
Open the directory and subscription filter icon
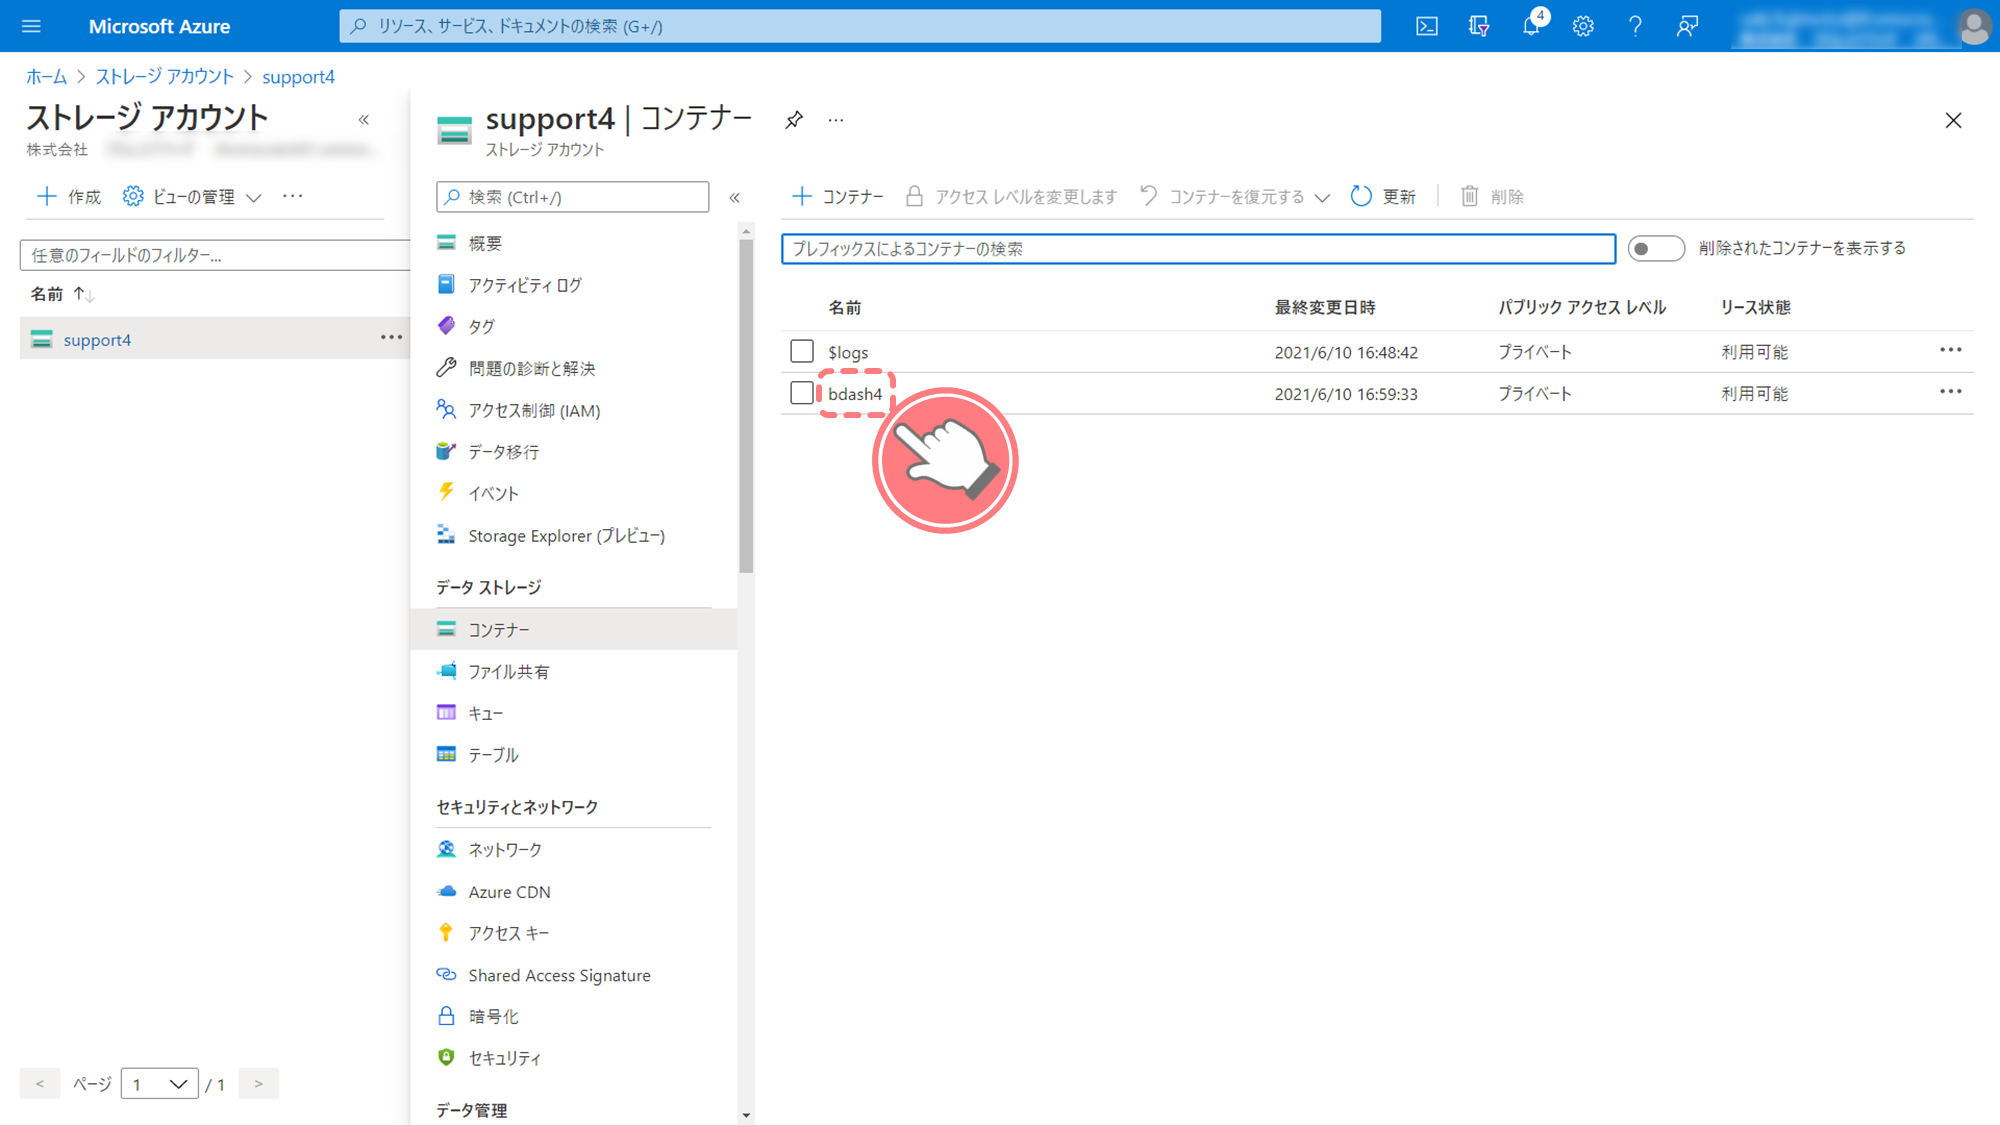1479,26
